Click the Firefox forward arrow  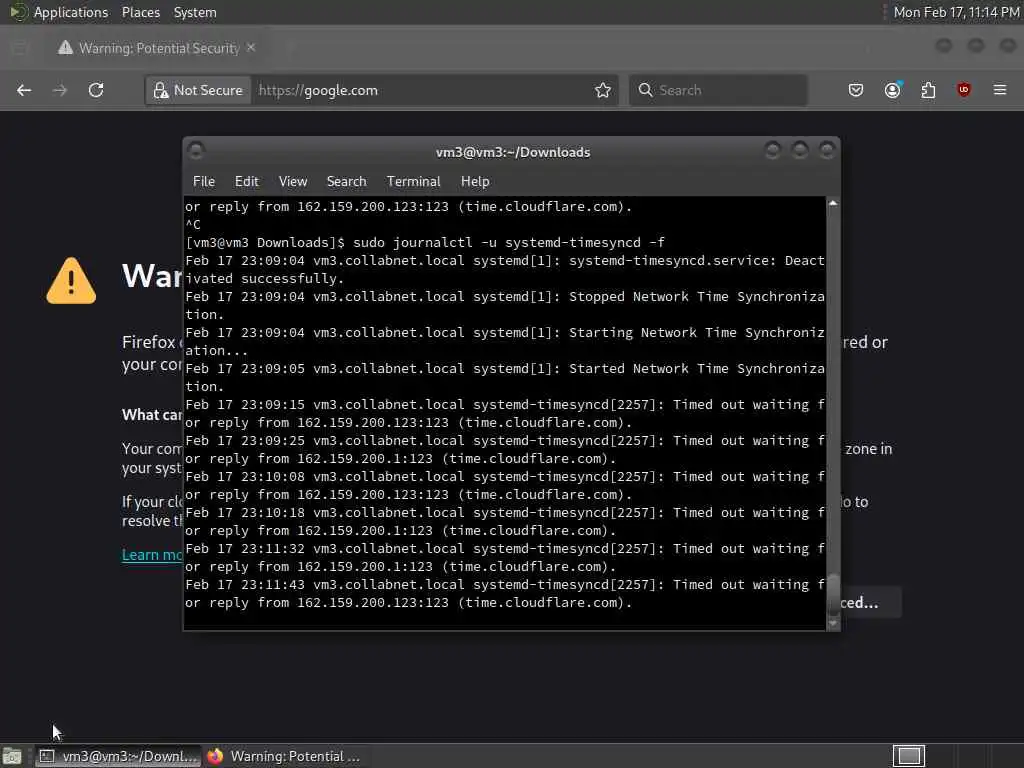(x=59, y=90)
